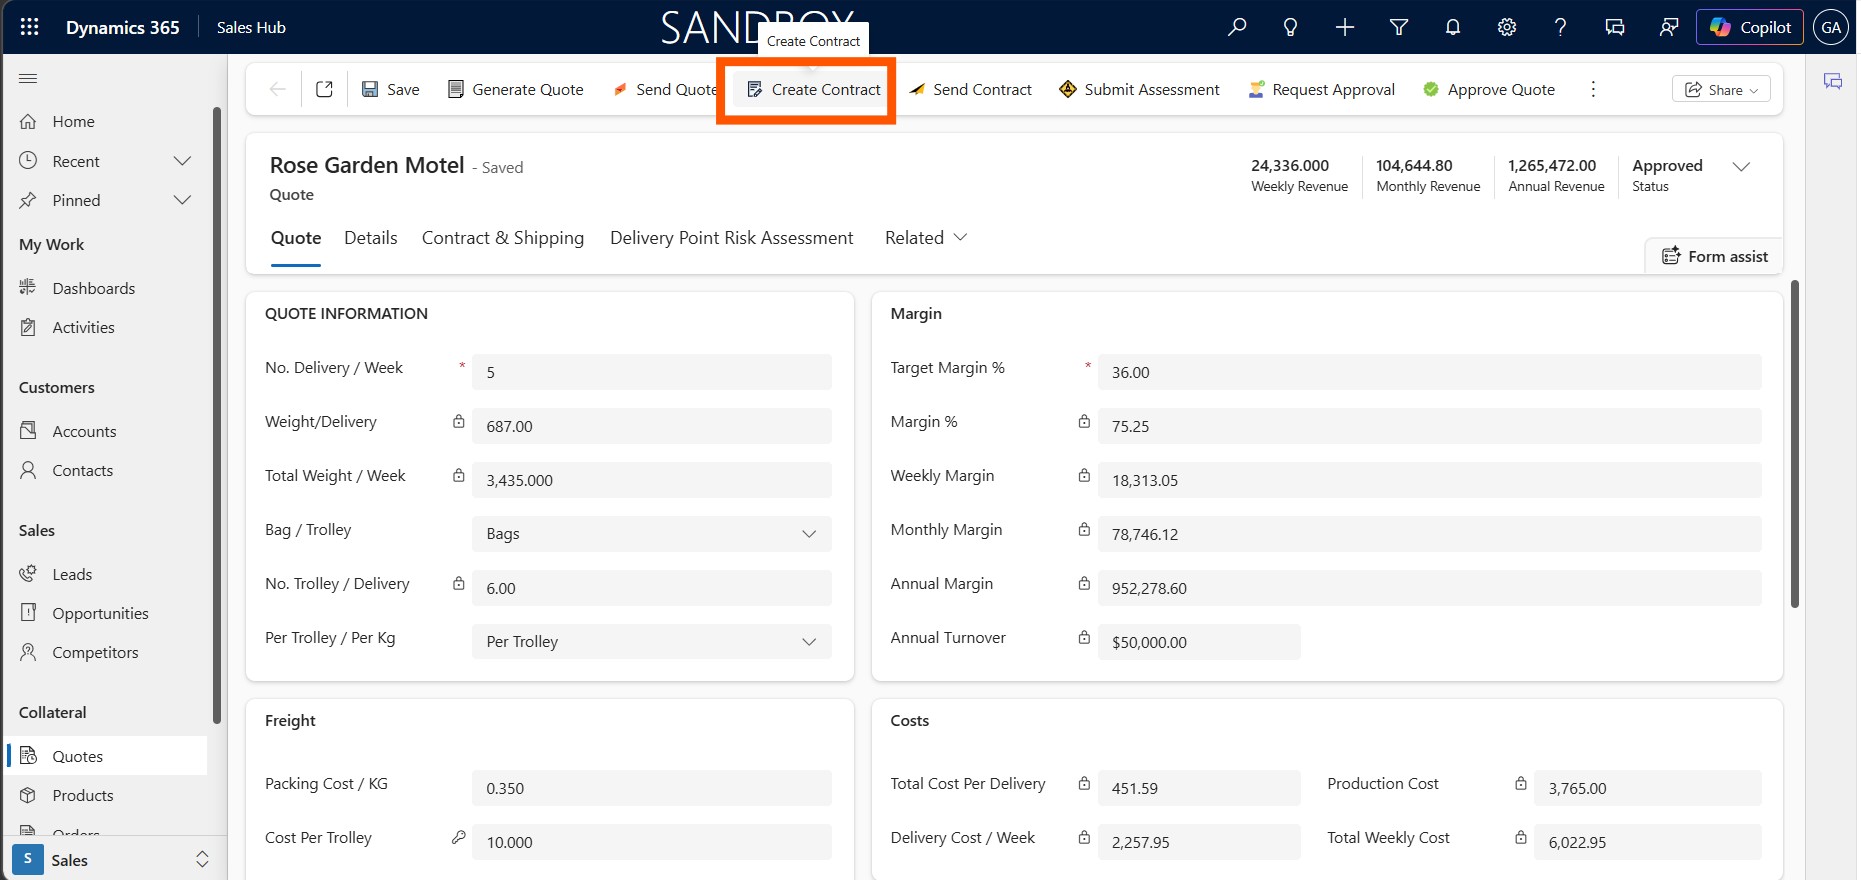Expand the Recent section chevron
Viewport: 1861px width, 880px height.
click(x=182, y=161)
